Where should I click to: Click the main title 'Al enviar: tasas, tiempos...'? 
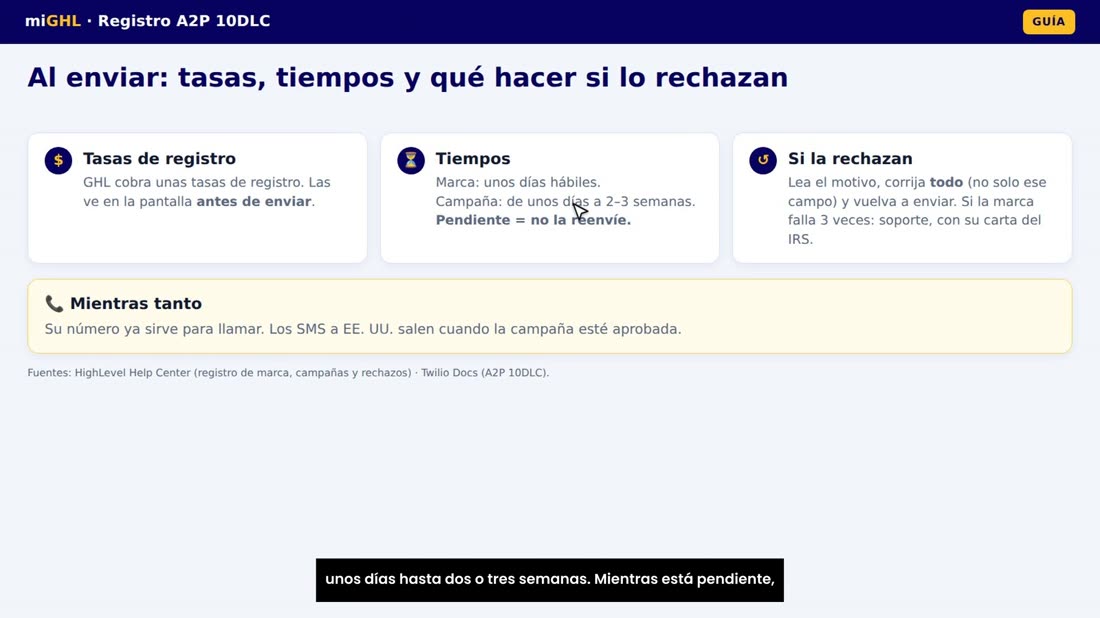tap(408, 77)
